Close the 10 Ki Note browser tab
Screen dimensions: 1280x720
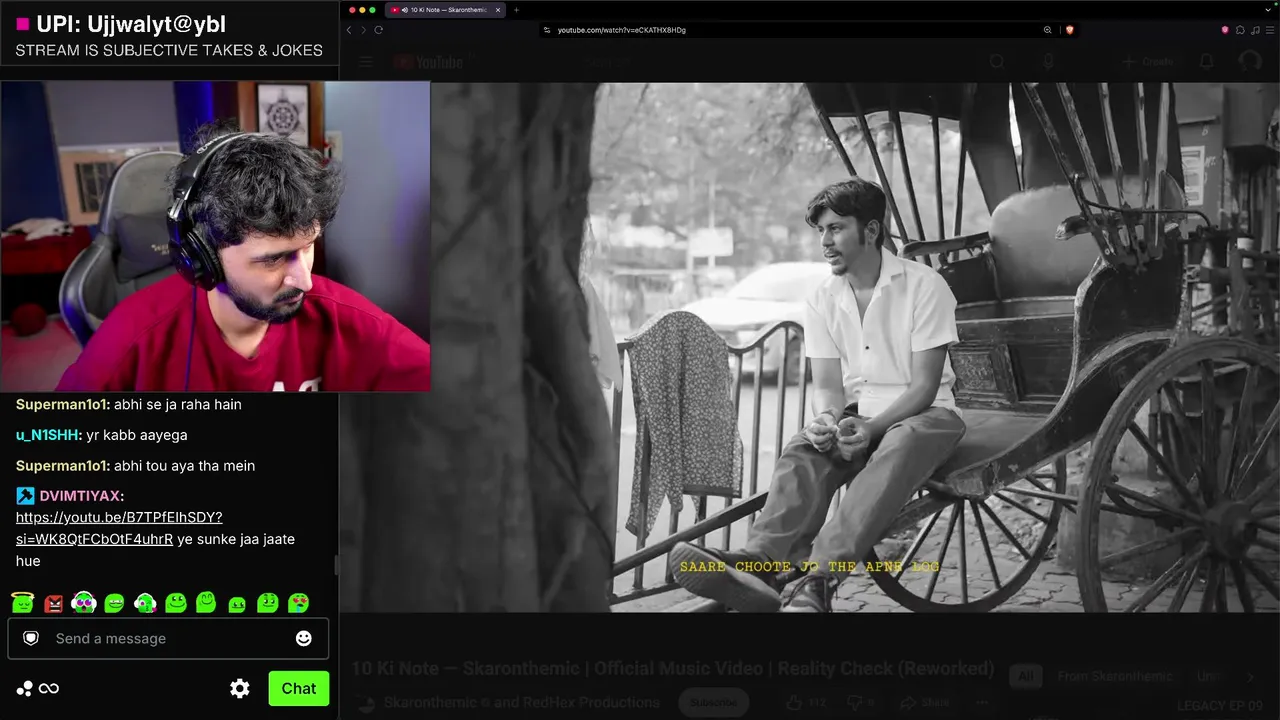point(498,10)
